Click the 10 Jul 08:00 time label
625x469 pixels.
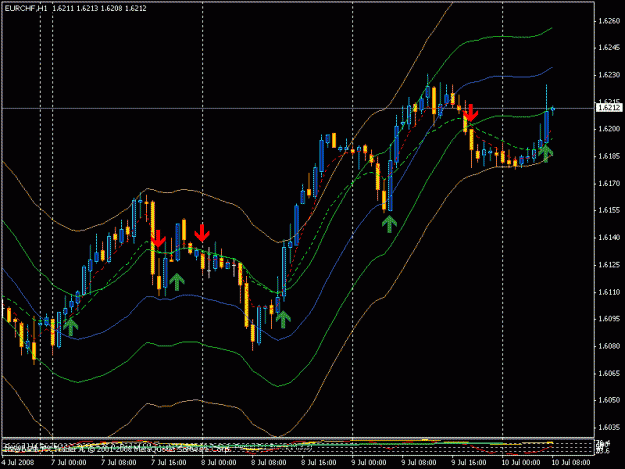point(571,462)
